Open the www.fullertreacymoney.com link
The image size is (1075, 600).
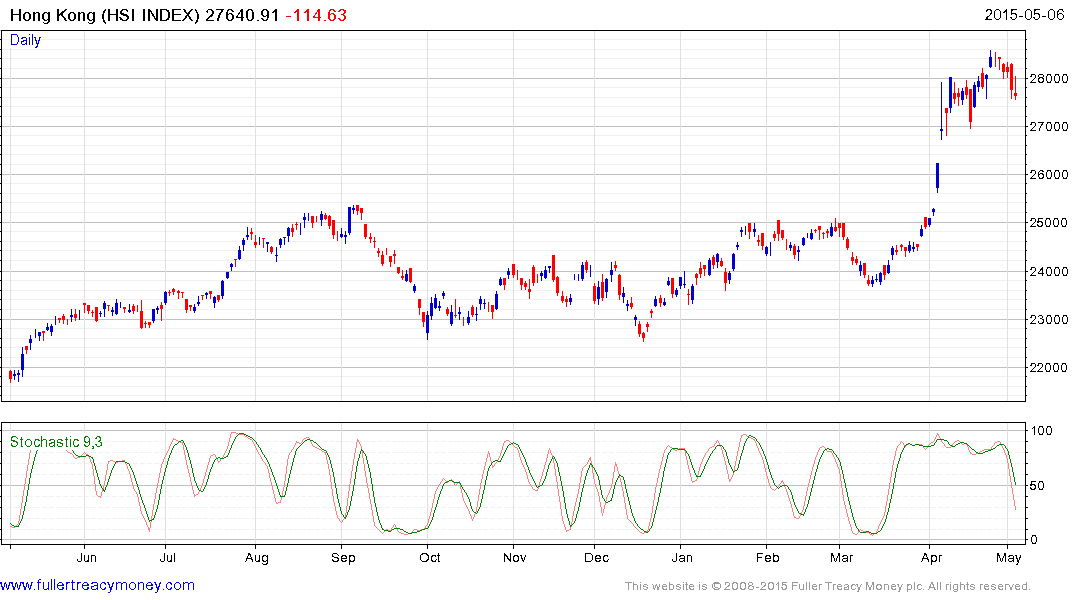pos(97,585)
